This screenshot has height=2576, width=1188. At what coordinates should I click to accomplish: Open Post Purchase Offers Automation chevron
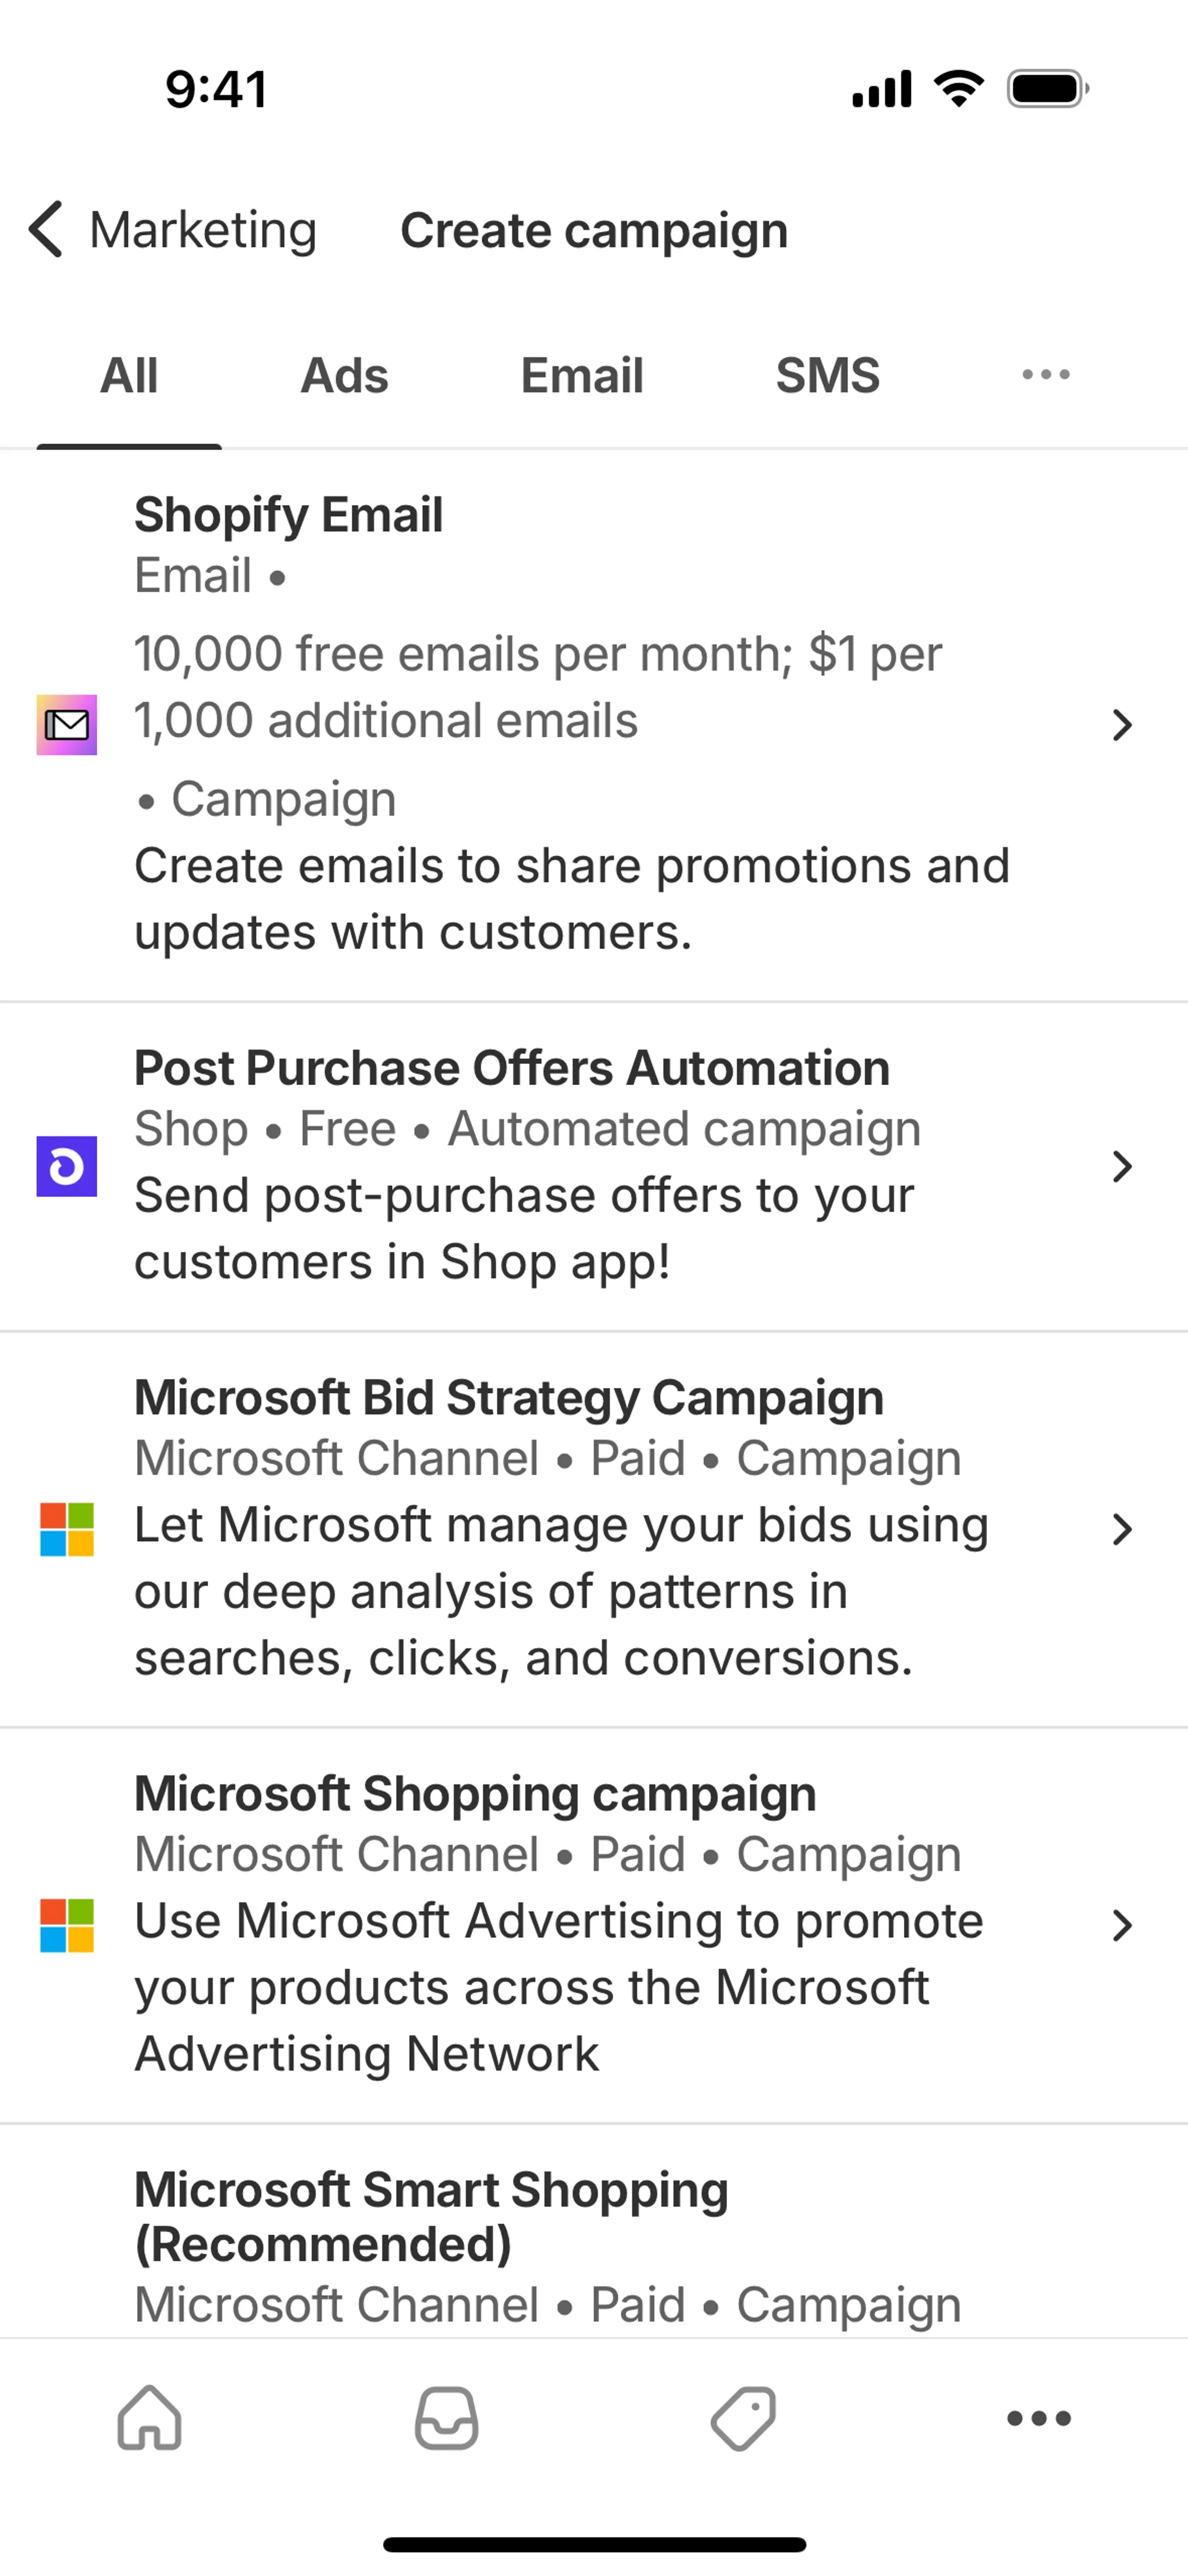1122,1166
